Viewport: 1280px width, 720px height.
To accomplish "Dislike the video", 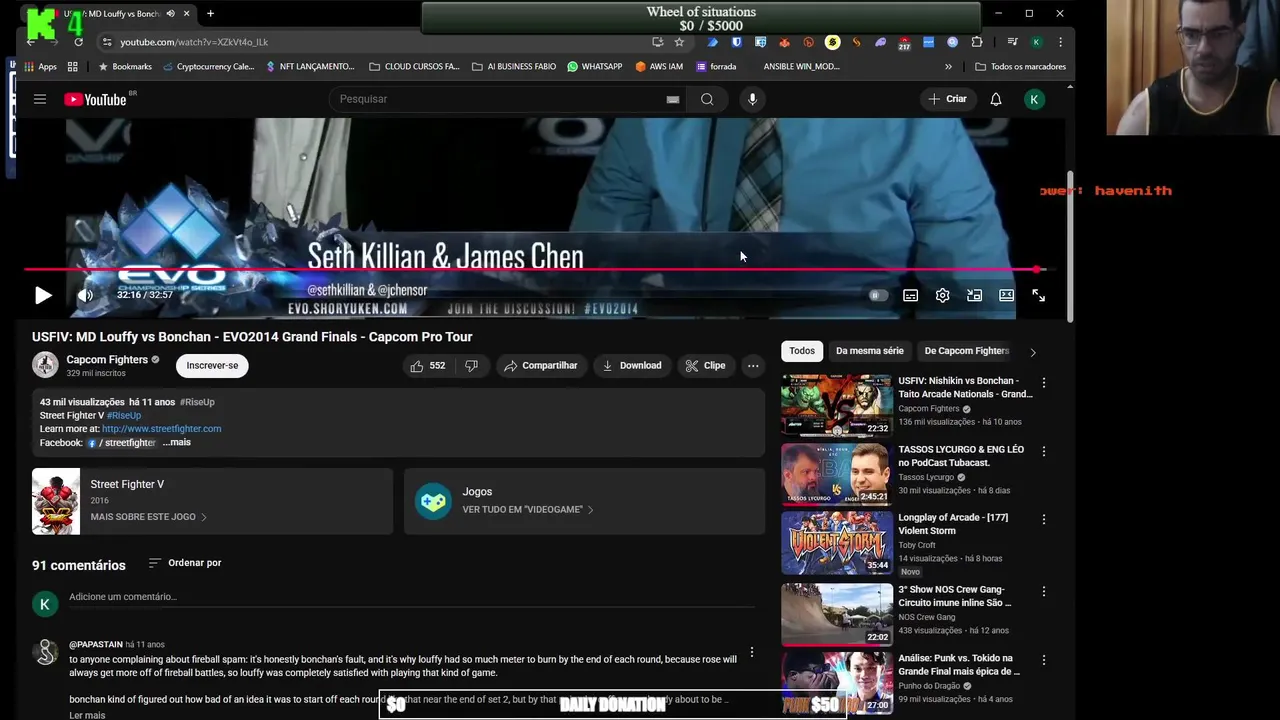I will tap(471, 366).
